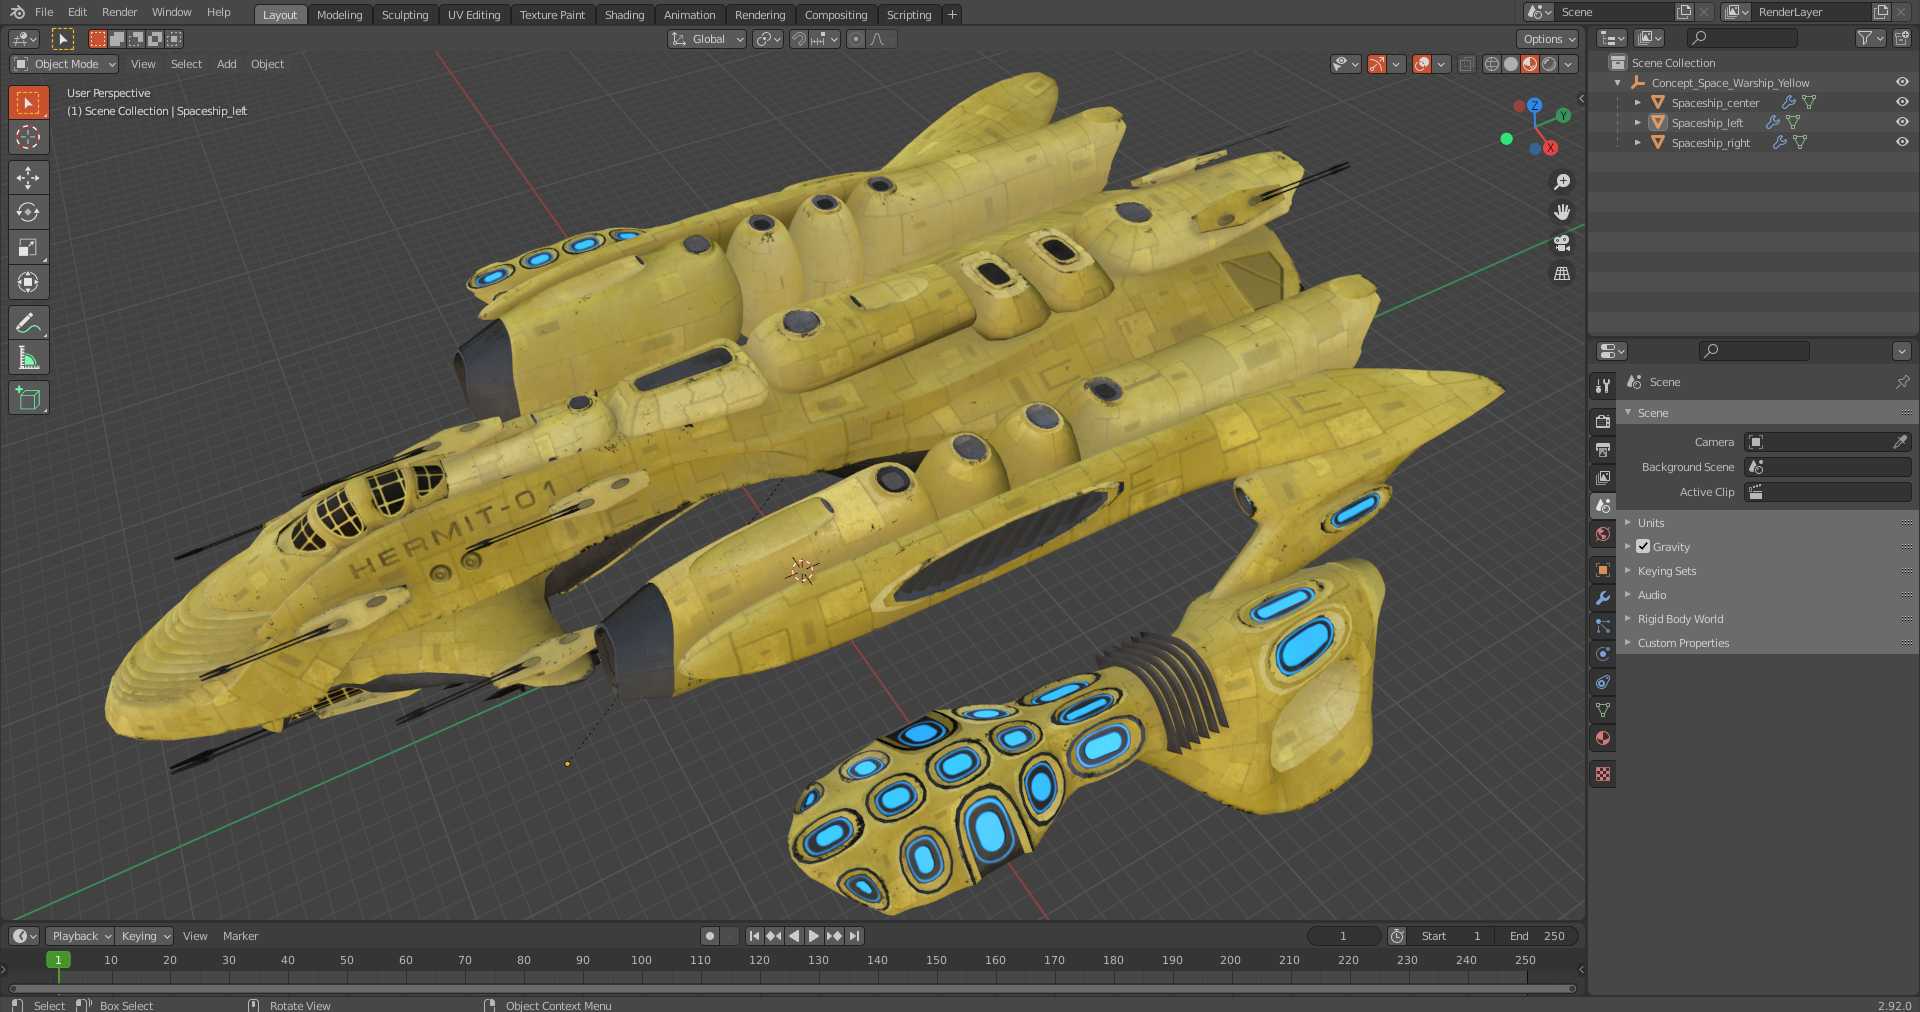1920x1012 pixels.
Task: Switch to rendered viewport shading
Action: point(1549,64)
